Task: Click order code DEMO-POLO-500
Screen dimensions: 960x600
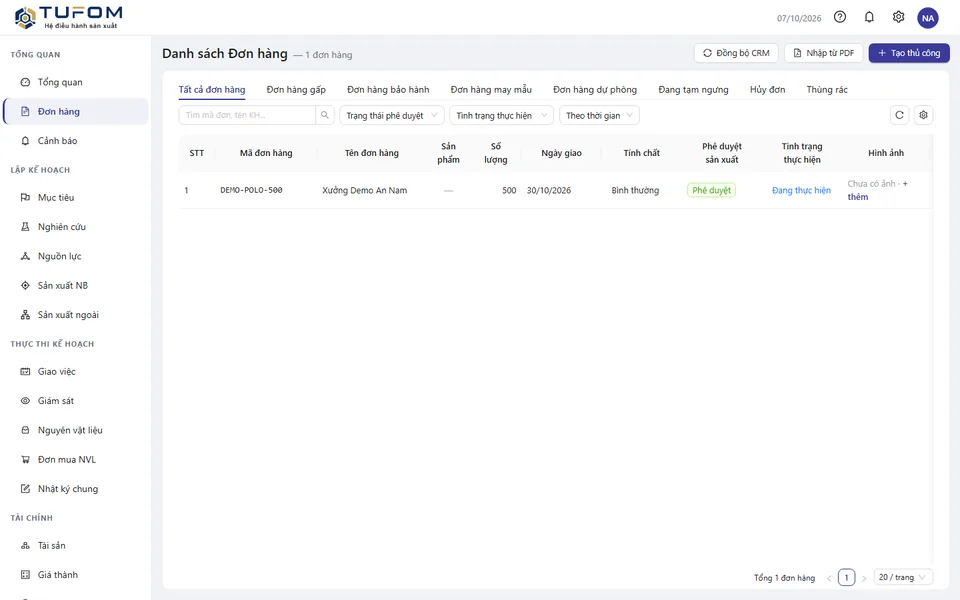Action: (x=252, y=190)
